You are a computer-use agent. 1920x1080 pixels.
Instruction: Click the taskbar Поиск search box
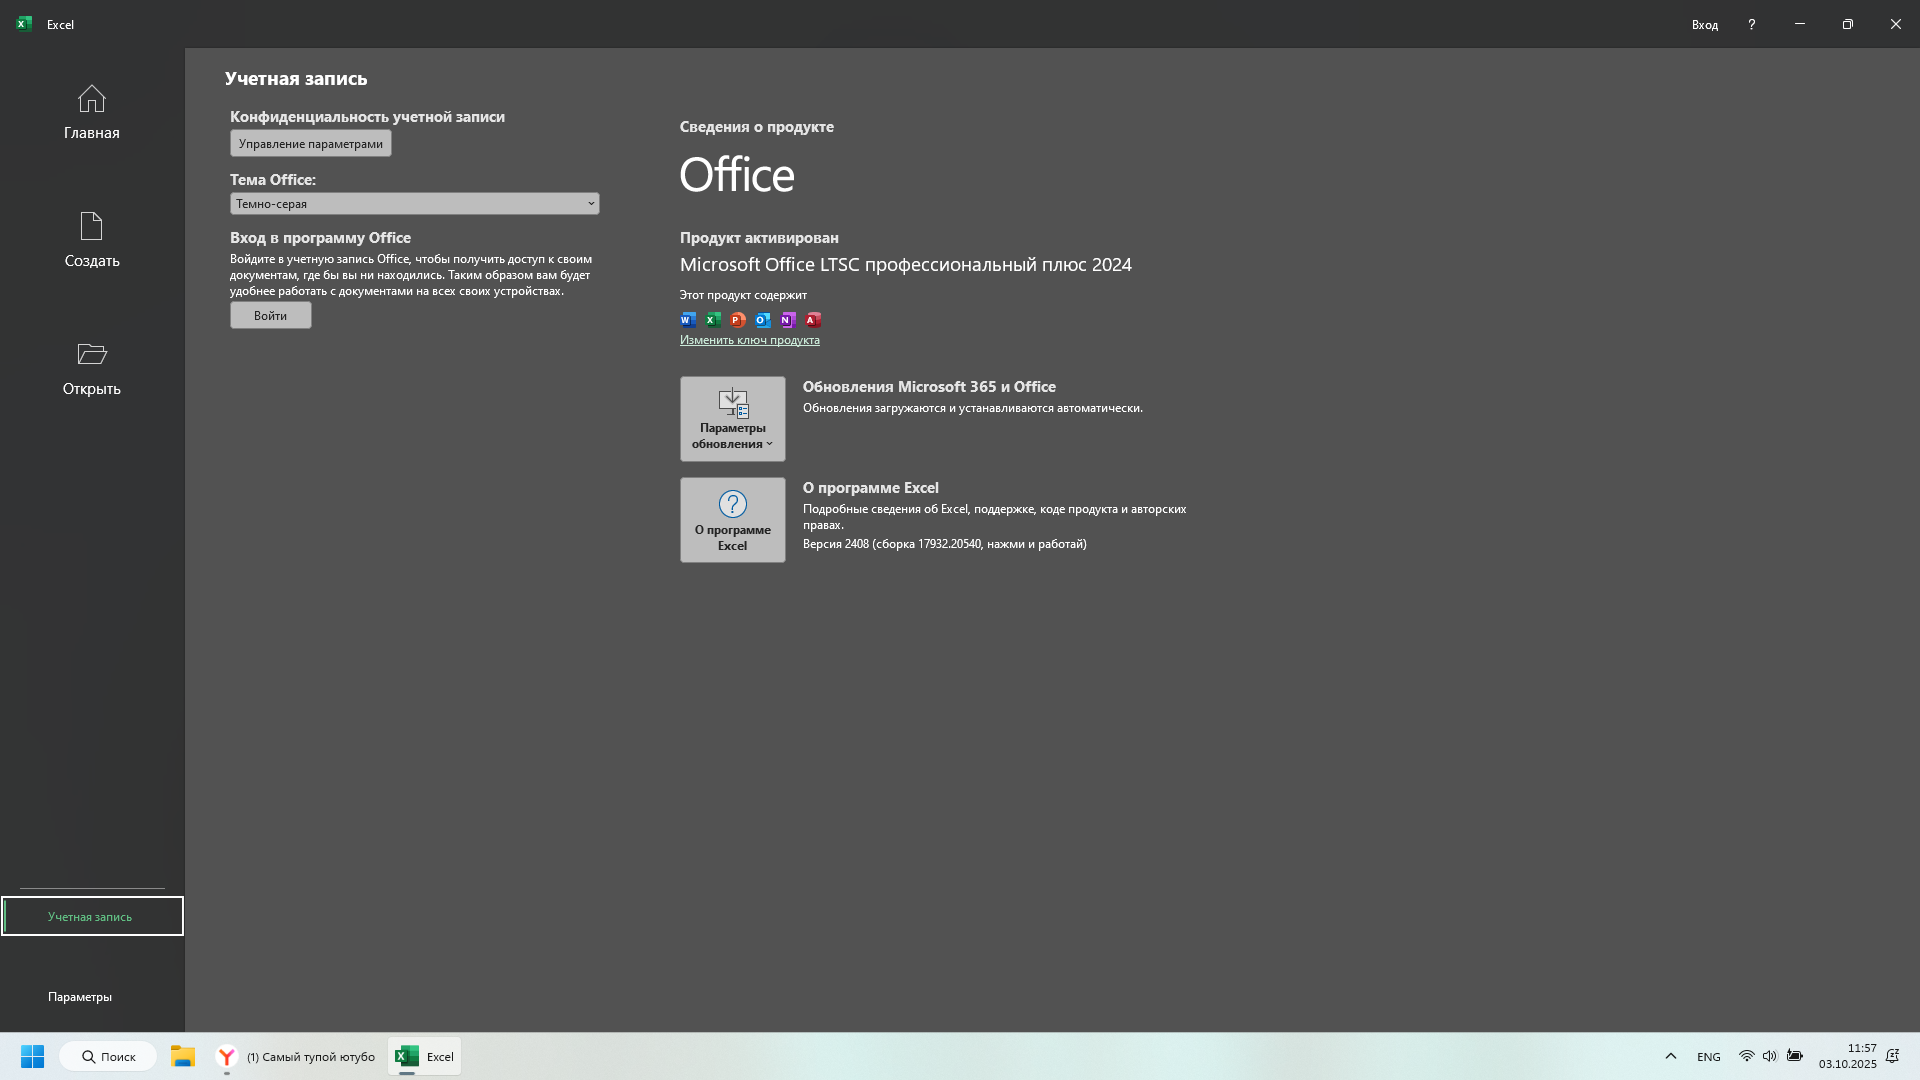click(108, 1057)
